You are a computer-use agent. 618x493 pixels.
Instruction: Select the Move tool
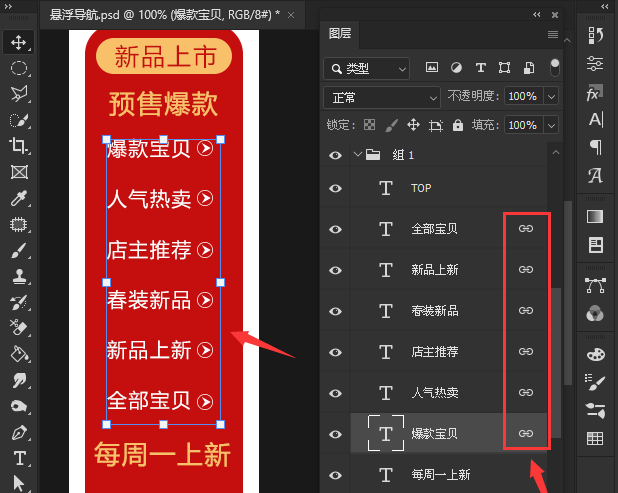(x=18, y=42)
